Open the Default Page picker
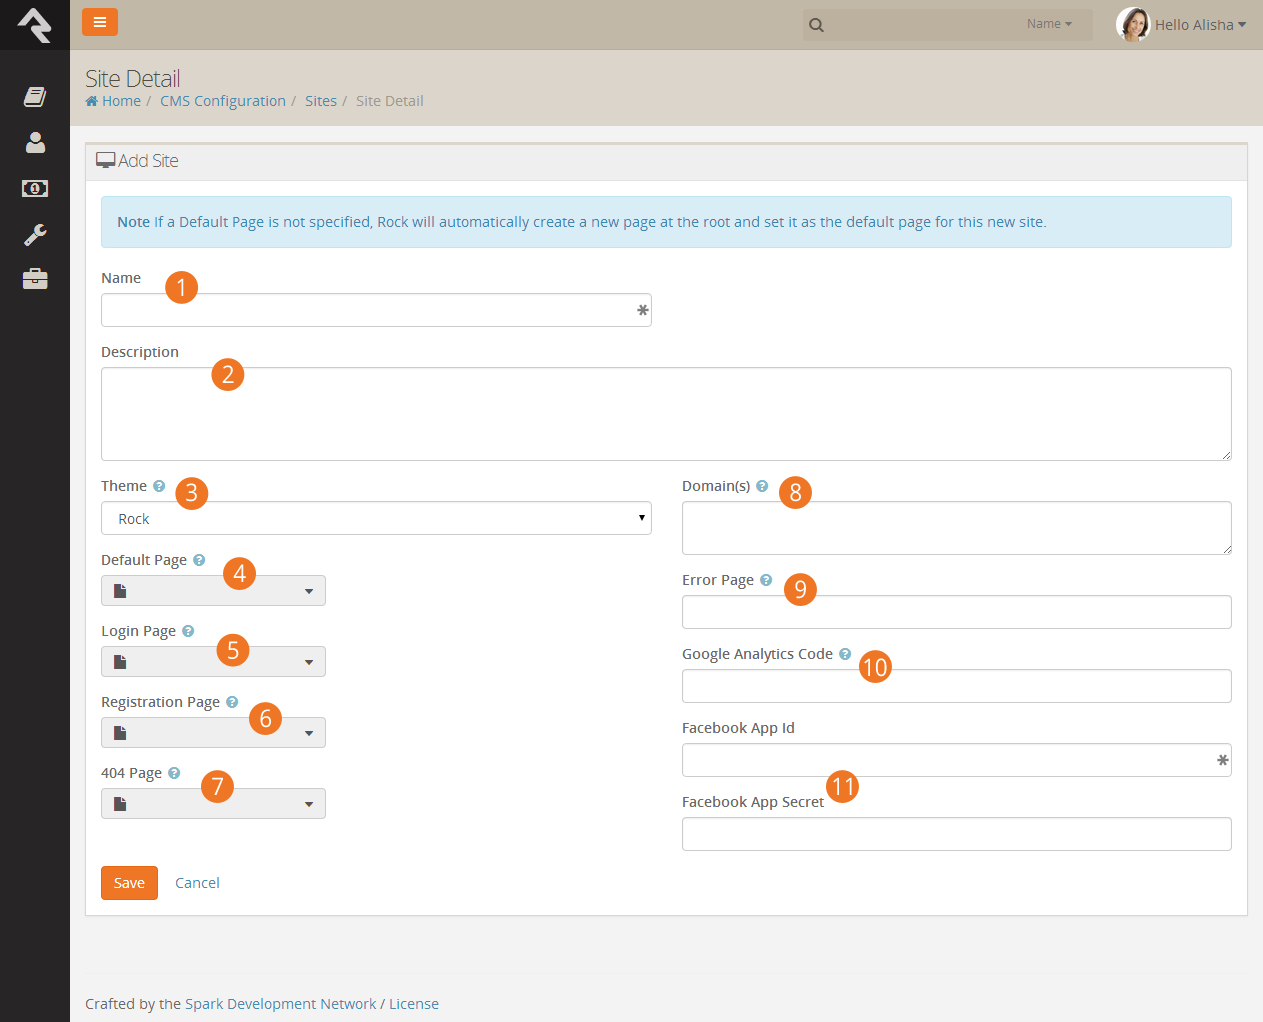The height and width of the screenshot is (1022, 1263). click(213, 591)
